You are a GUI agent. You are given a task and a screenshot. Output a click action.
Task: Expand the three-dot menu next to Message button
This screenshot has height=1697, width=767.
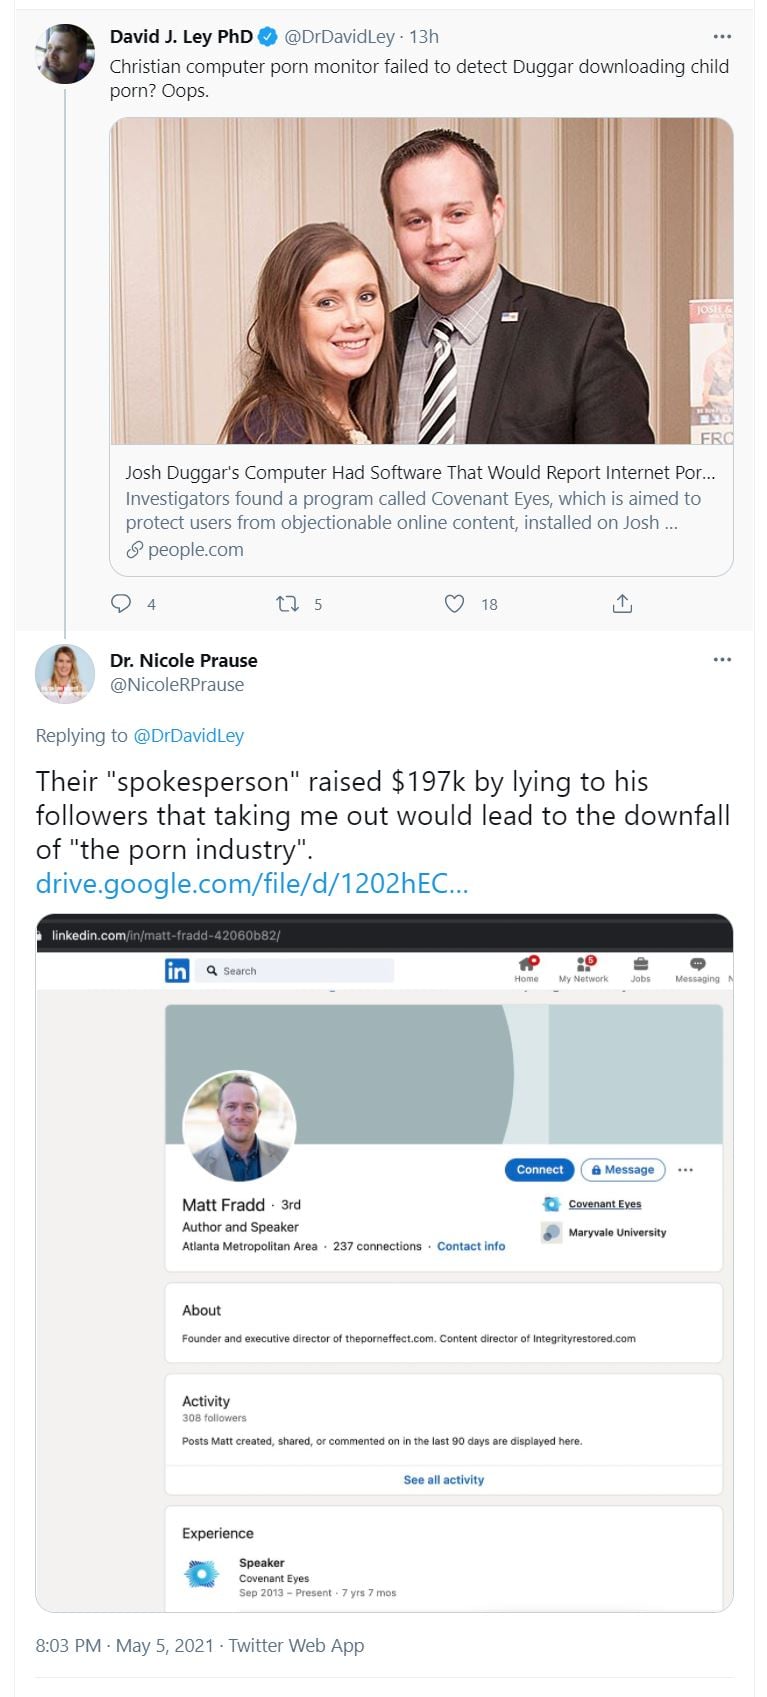(685, 1170)
